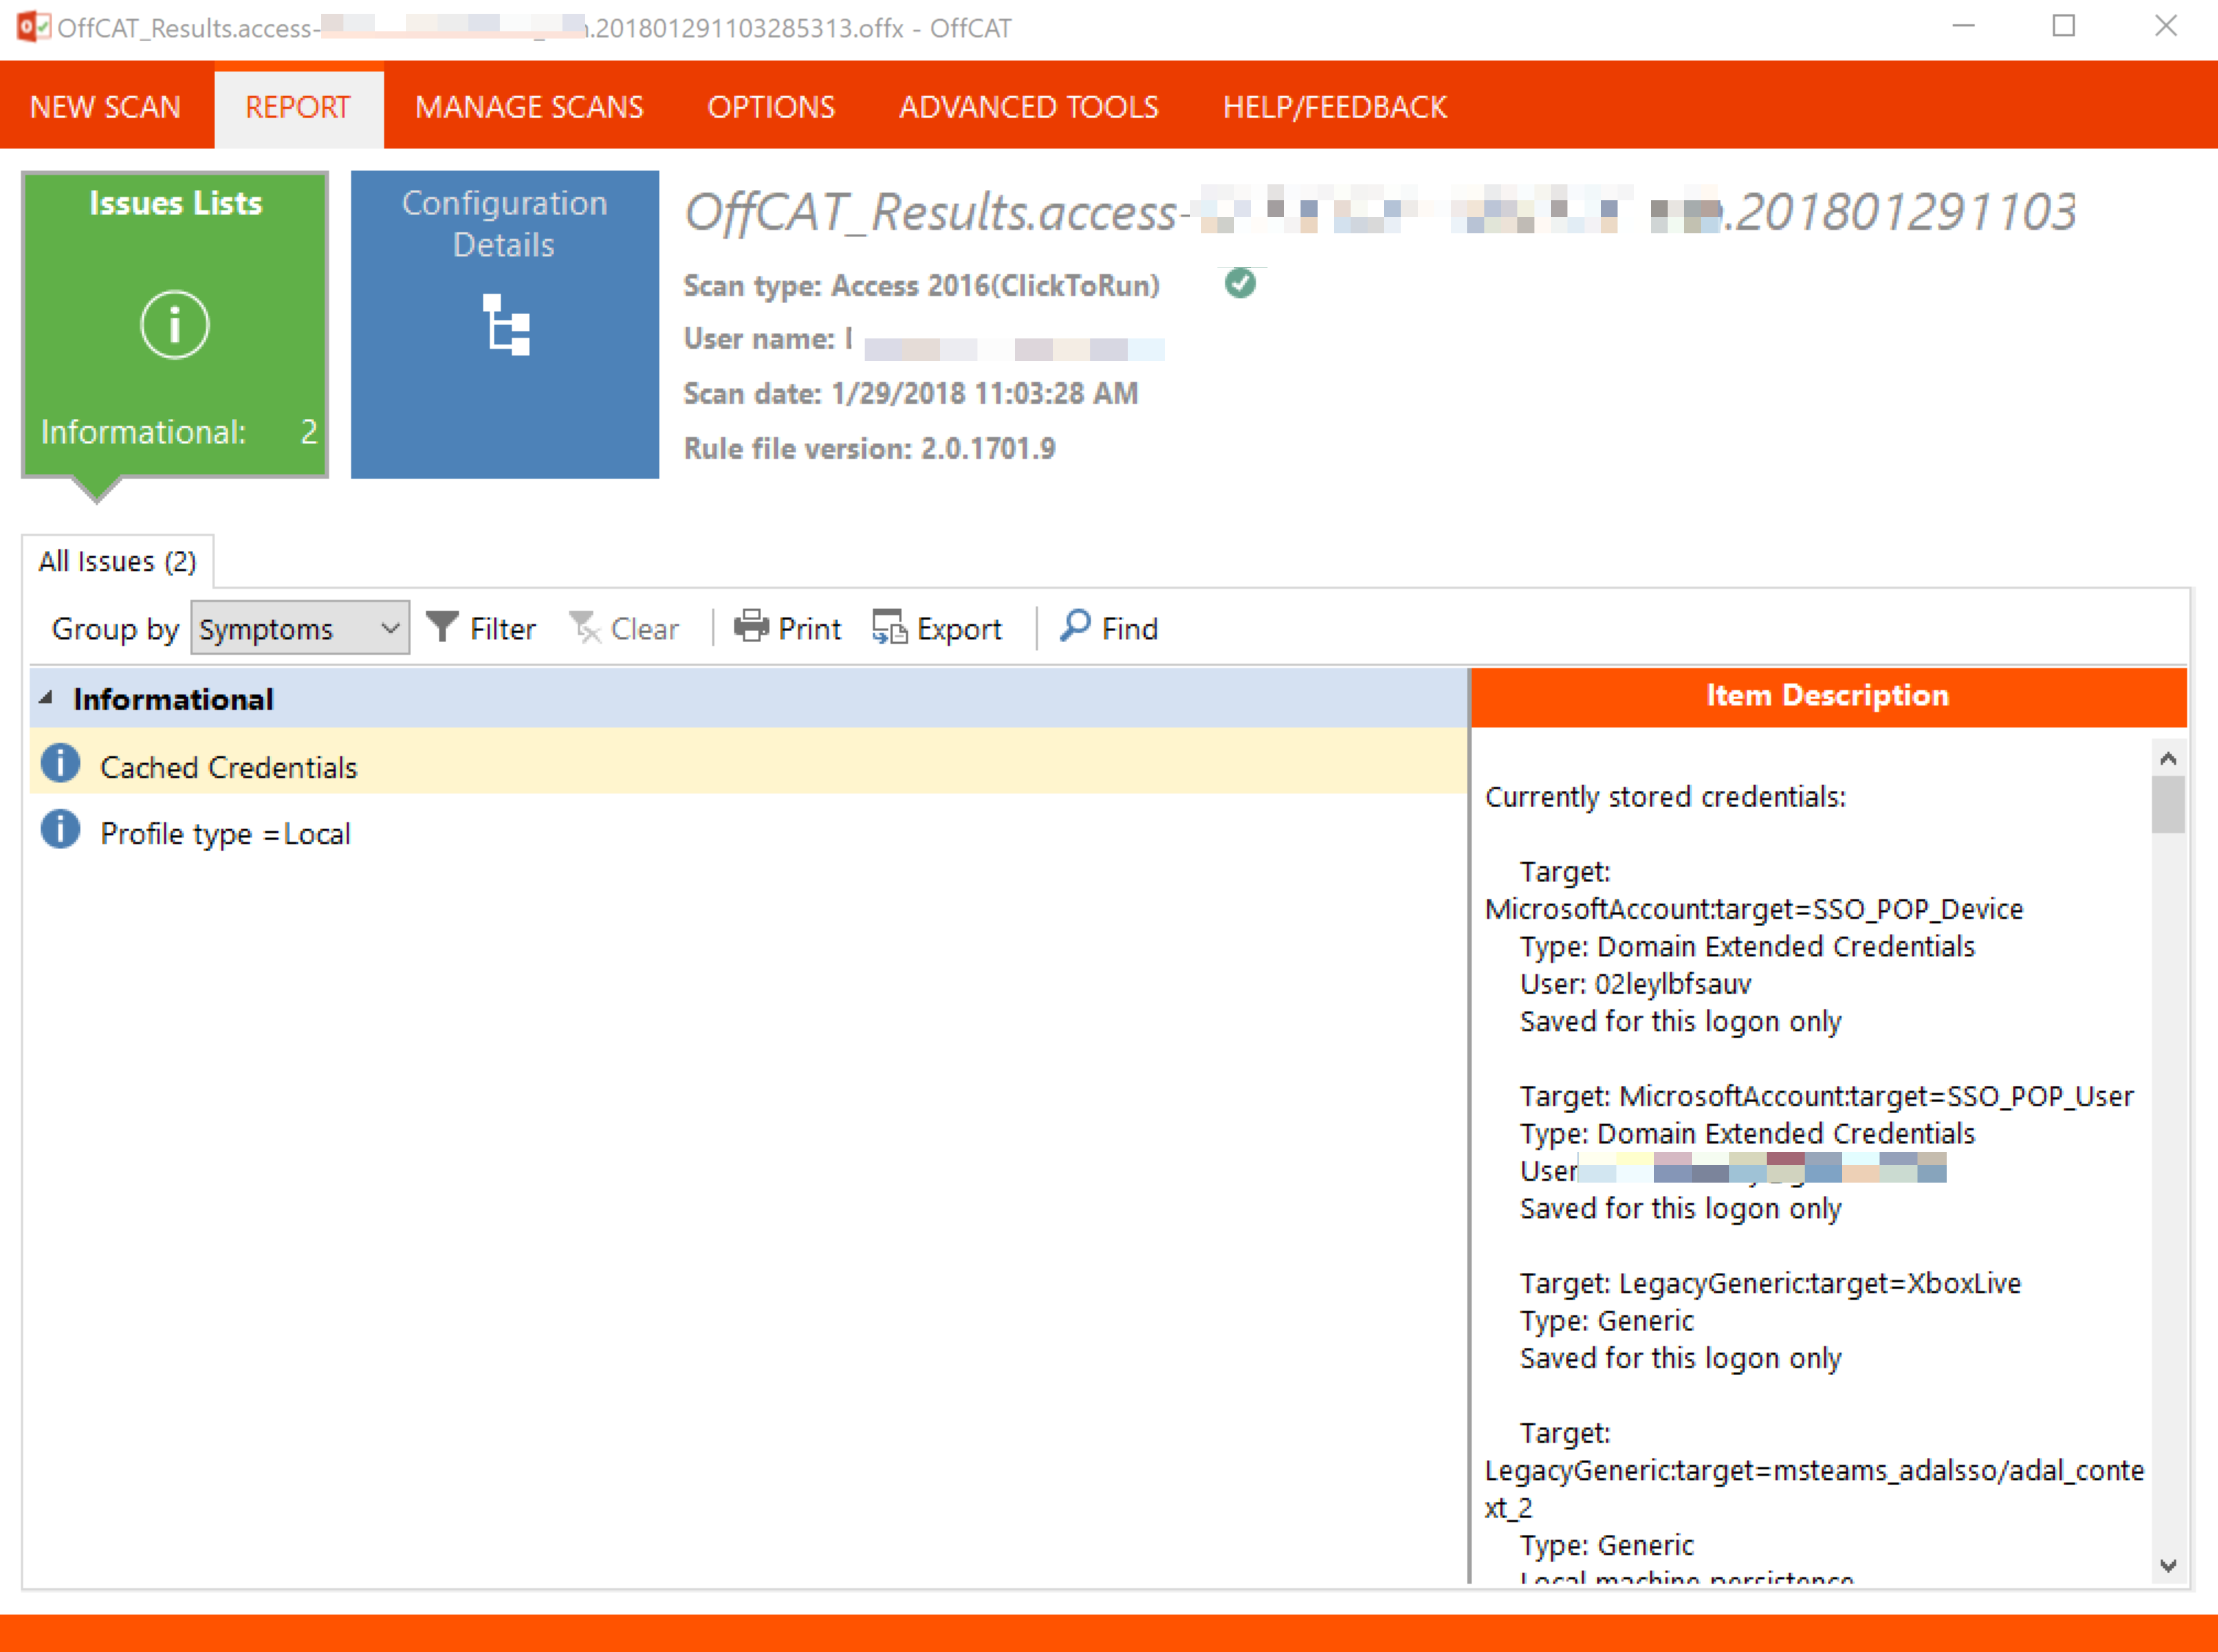
Task: Collapse the Informational group
Action: point(46,698)
